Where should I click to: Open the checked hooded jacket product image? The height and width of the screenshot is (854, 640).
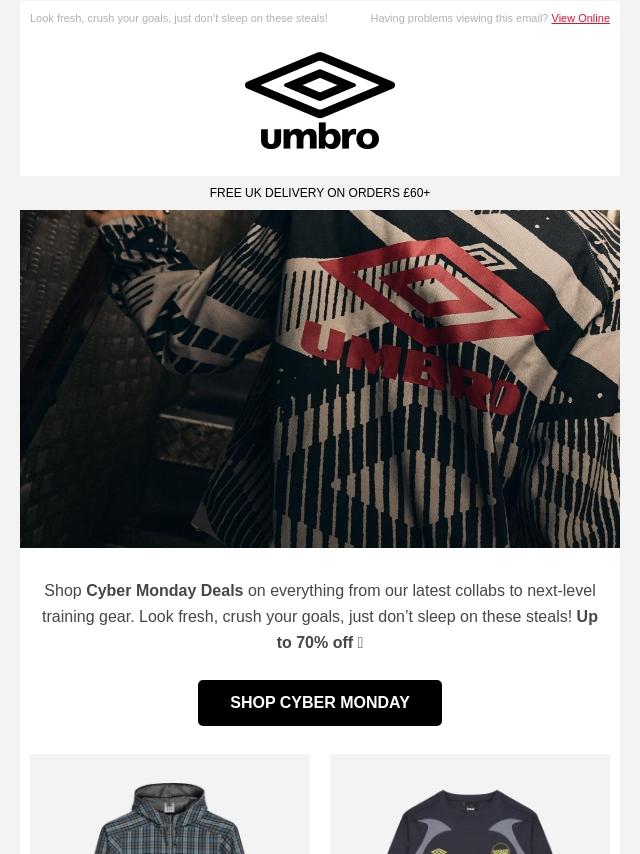point(170,804)
